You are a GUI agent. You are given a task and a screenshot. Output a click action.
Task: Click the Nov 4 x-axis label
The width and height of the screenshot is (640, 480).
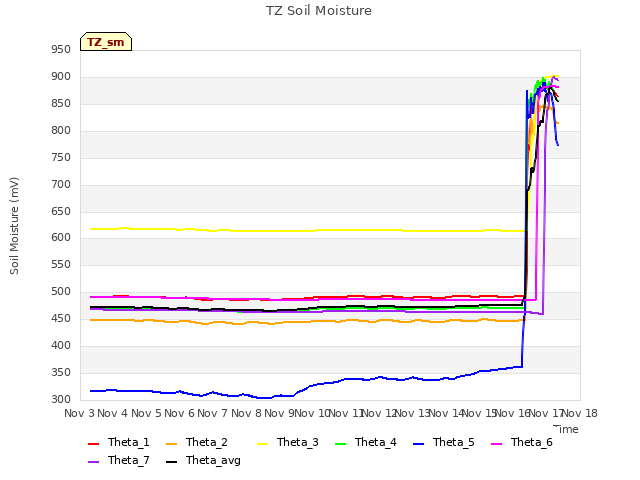113,413
